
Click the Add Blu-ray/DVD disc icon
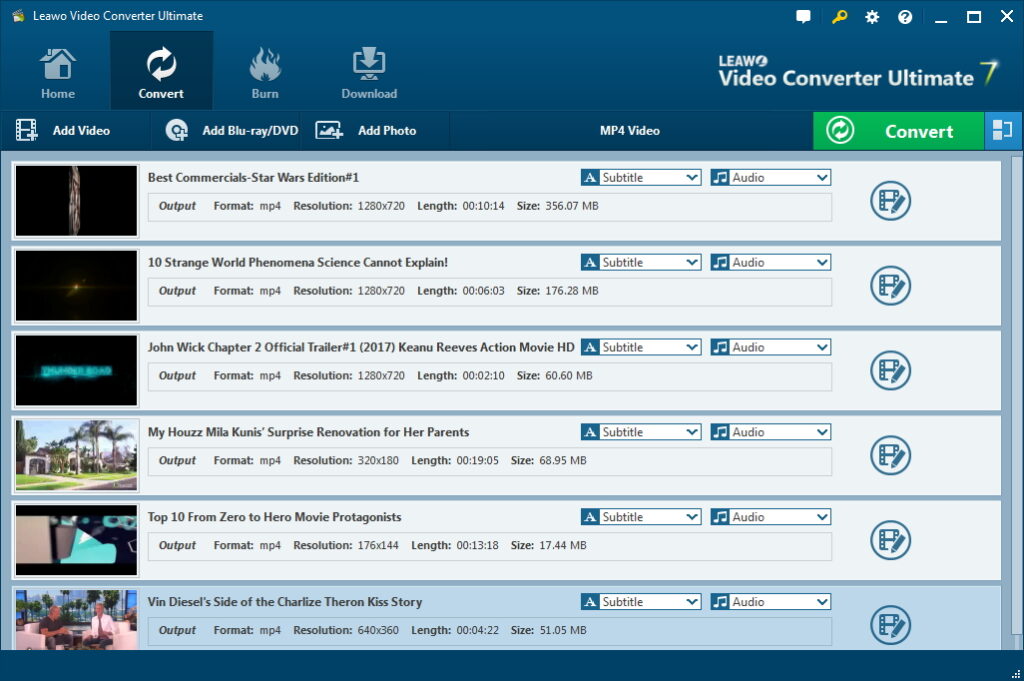point(176,131)
